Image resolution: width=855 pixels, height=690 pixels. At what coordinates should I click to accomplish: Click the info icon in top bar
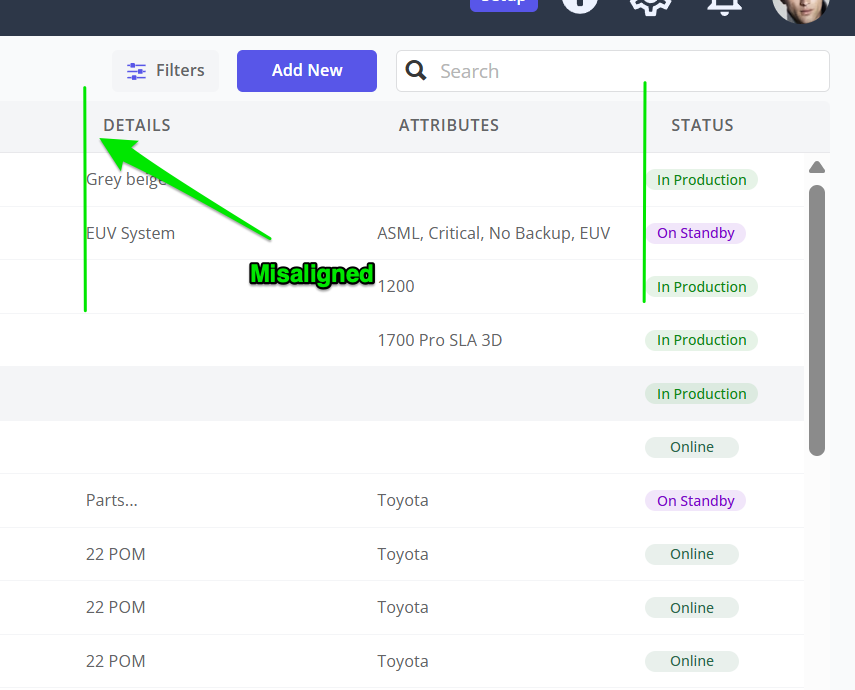[x=580, y=4]
